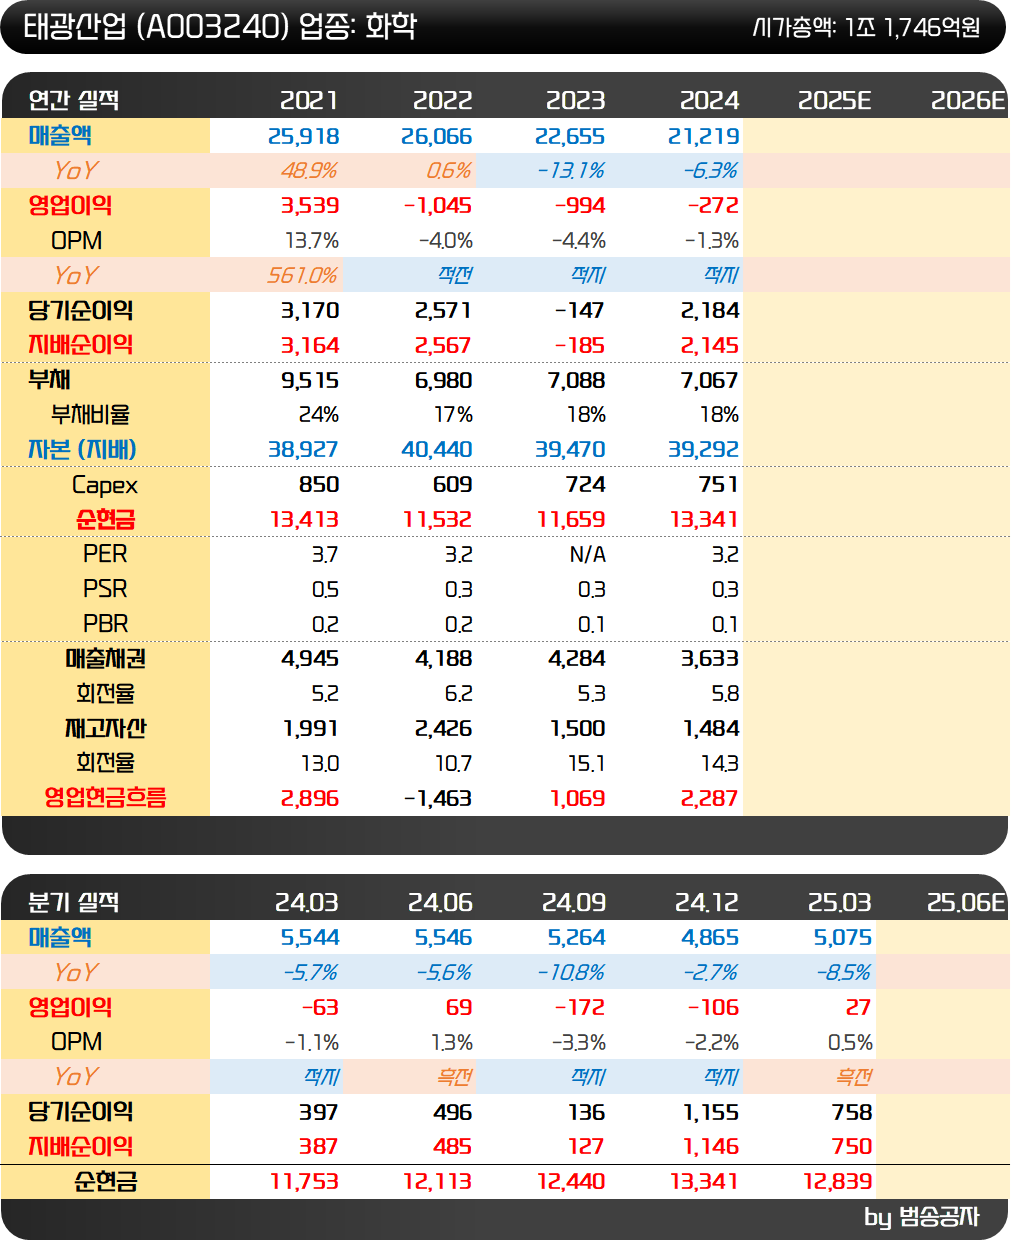Select quarterly net income 1,155
The image size is (1011, 1240).
coord(711,1113)
